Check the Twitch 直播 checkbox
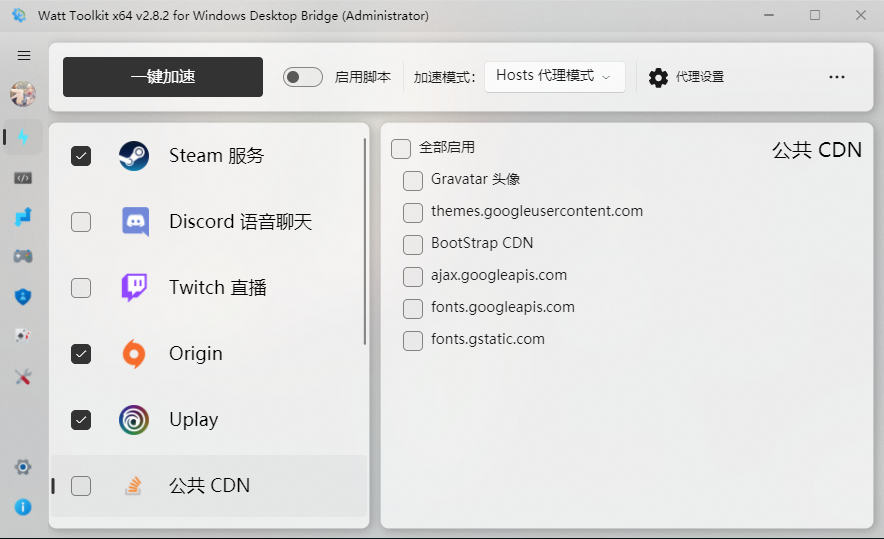The height and width of the screenshot is (539, 884). (x=81, y=288)
